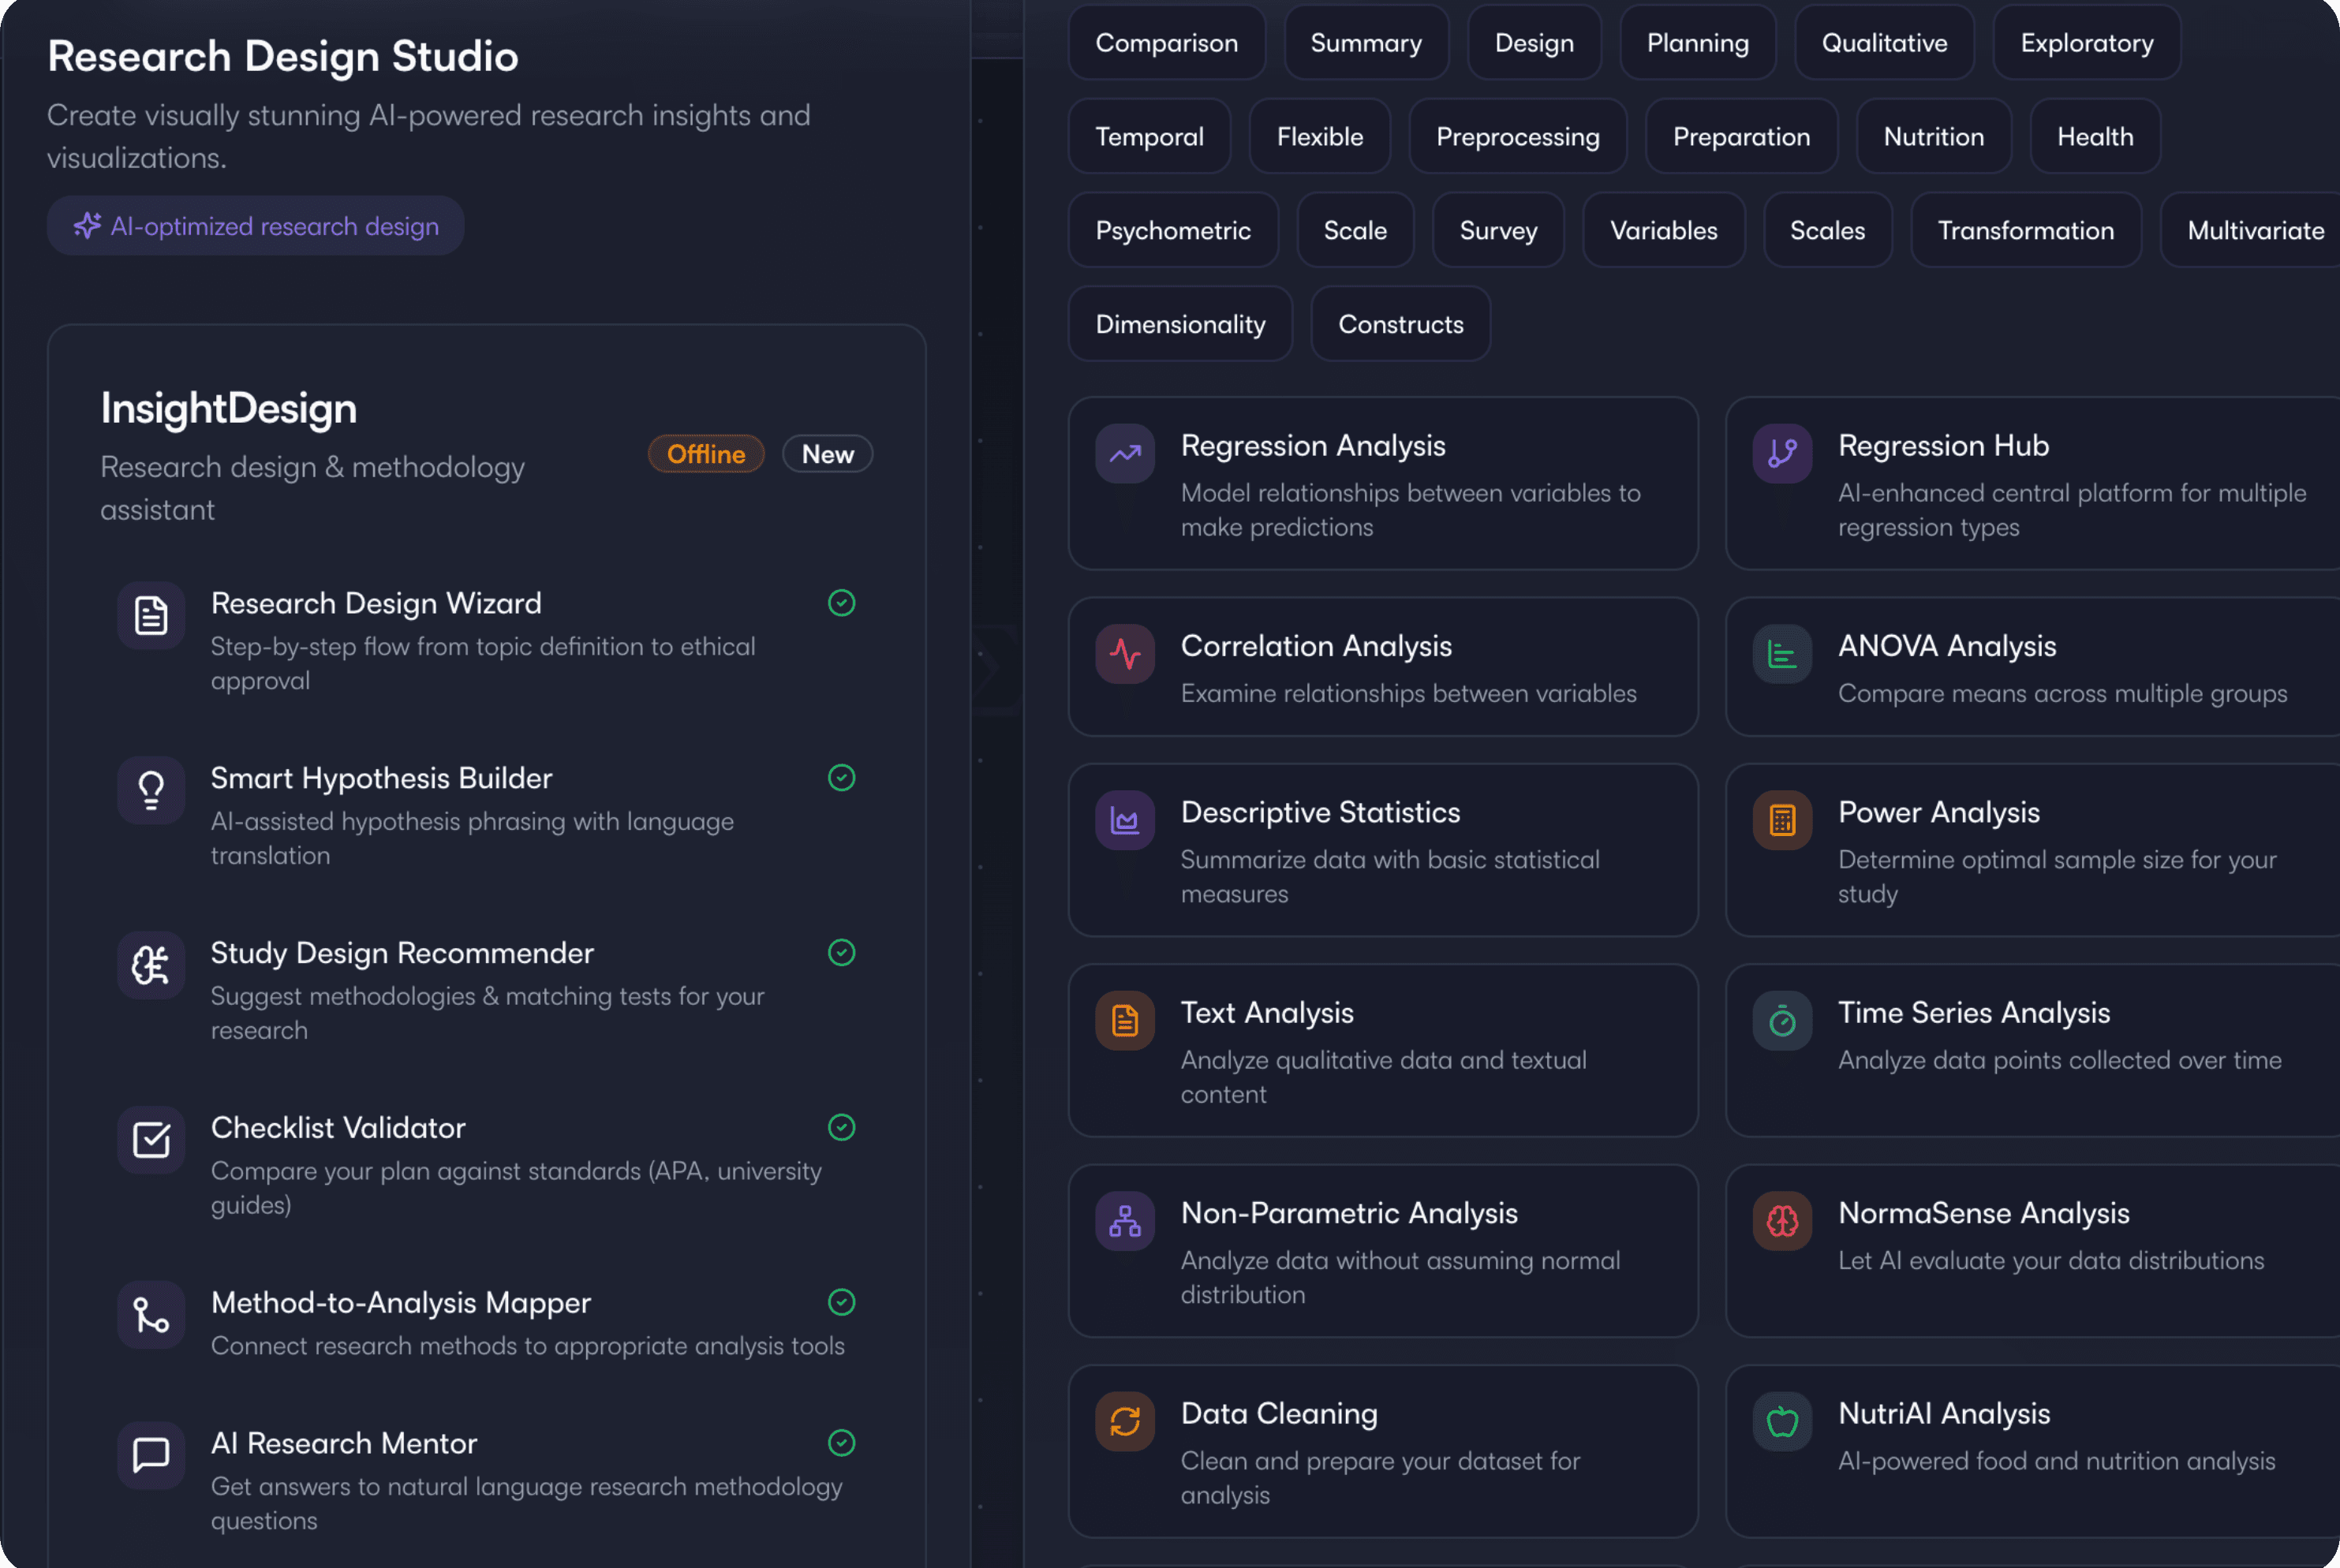Click the NutriAI Analysis apple icon

click(1782, 1421)
